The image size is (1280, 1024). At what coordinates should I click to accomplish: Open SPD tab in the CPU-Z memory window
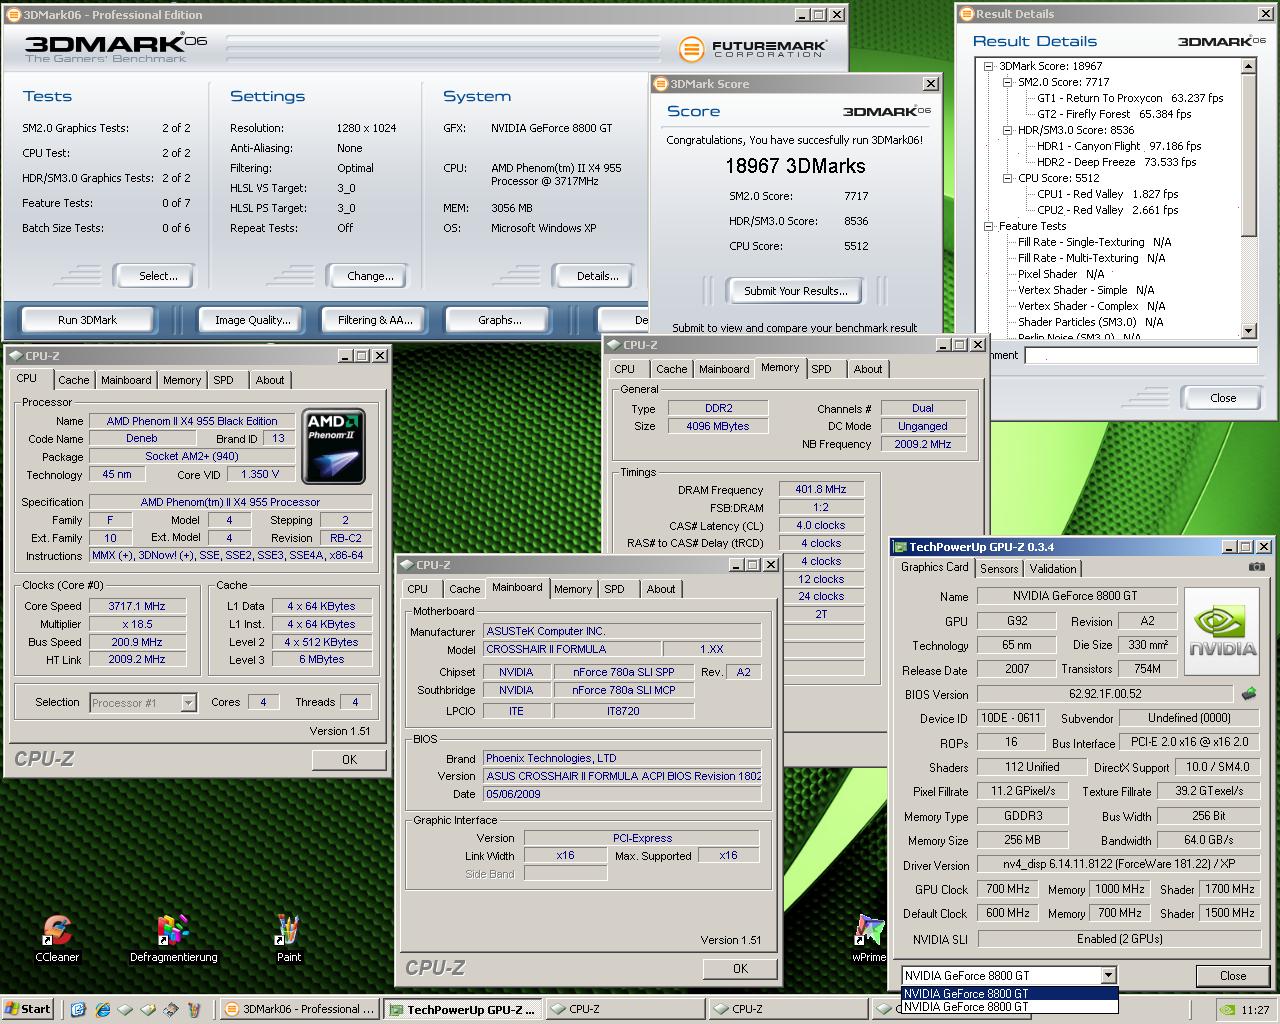pyautogui.click(x=821, y=369)
